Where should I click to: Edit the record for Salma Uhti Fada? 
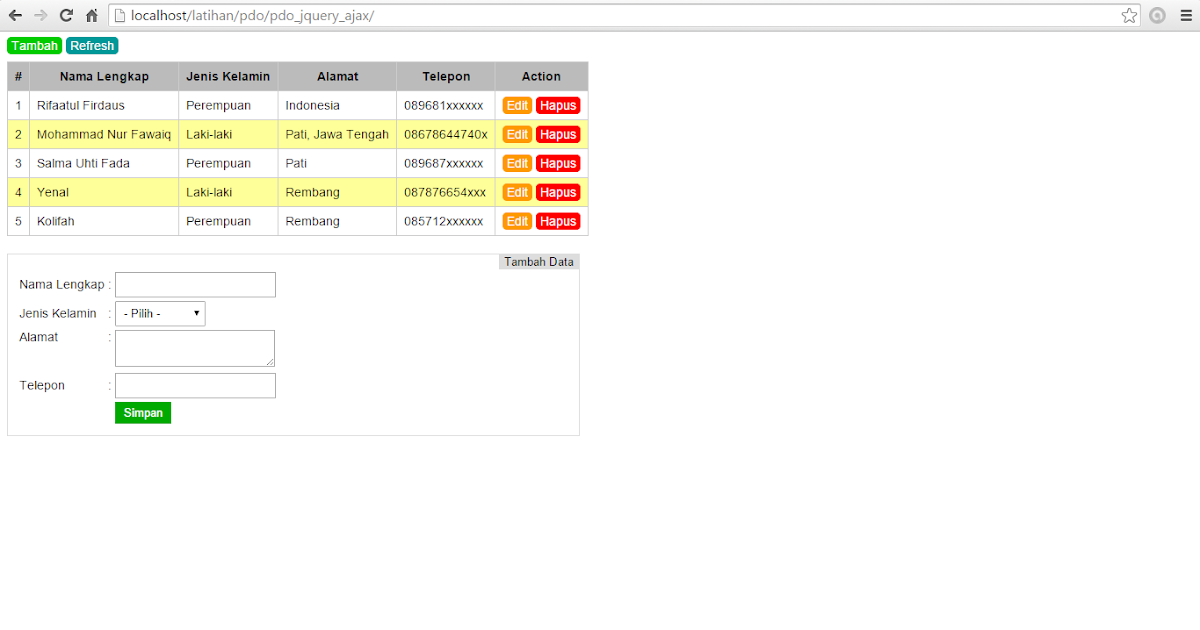pyautogui.click(x=516, y=163)
